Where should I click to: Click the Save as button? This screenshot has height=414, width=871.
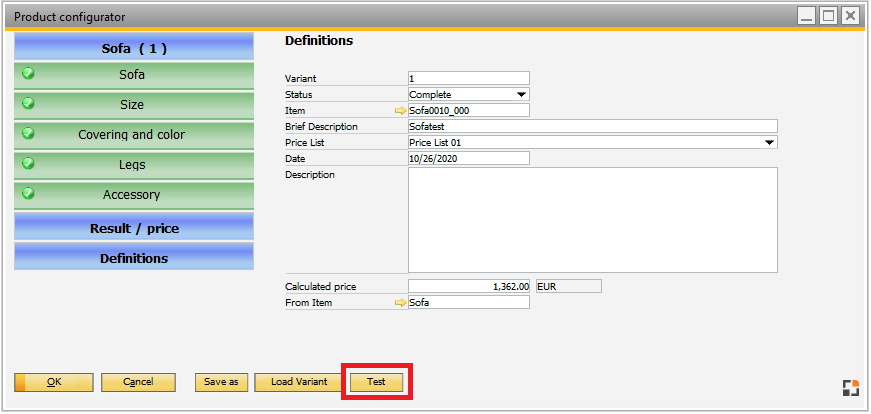pyautogui.click(x=221, y=382)
